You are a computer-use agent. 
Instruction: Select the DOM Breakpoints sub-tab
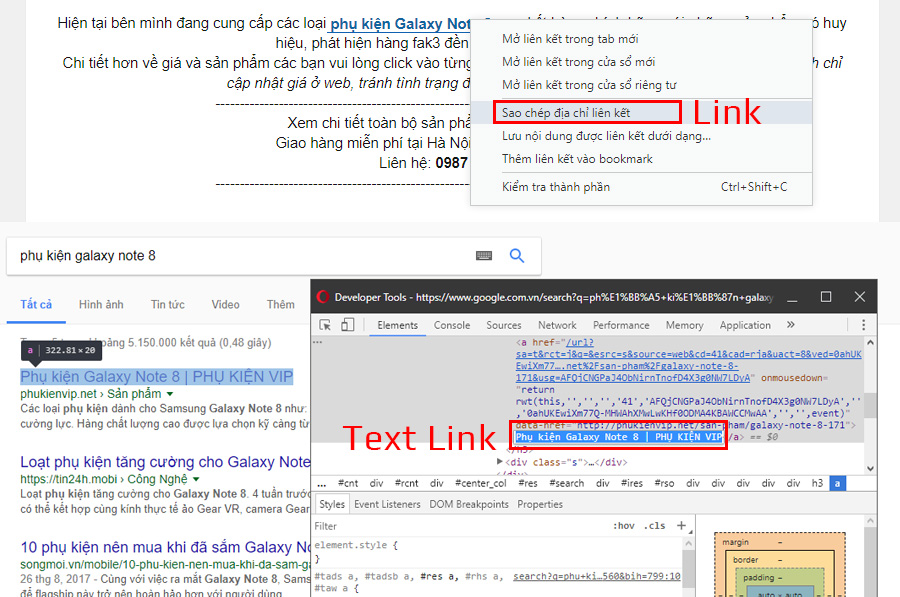point(469,504)
